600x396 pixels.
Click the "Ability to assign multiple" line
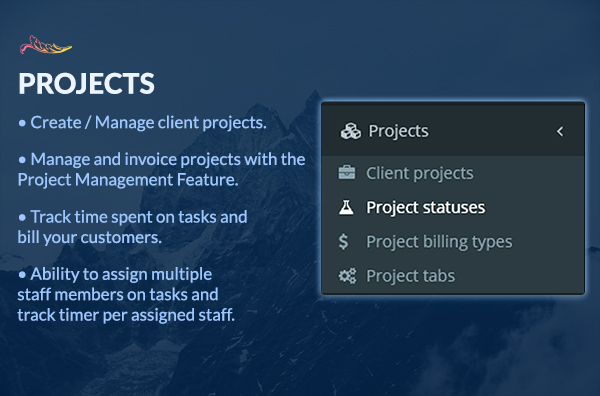coord(121,274)
